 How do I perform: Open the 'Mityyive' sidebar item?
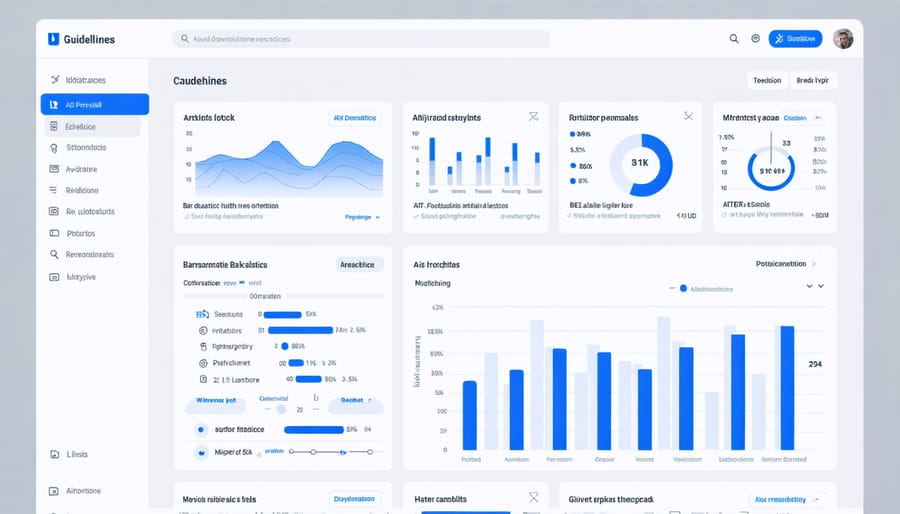click(81, 277)
